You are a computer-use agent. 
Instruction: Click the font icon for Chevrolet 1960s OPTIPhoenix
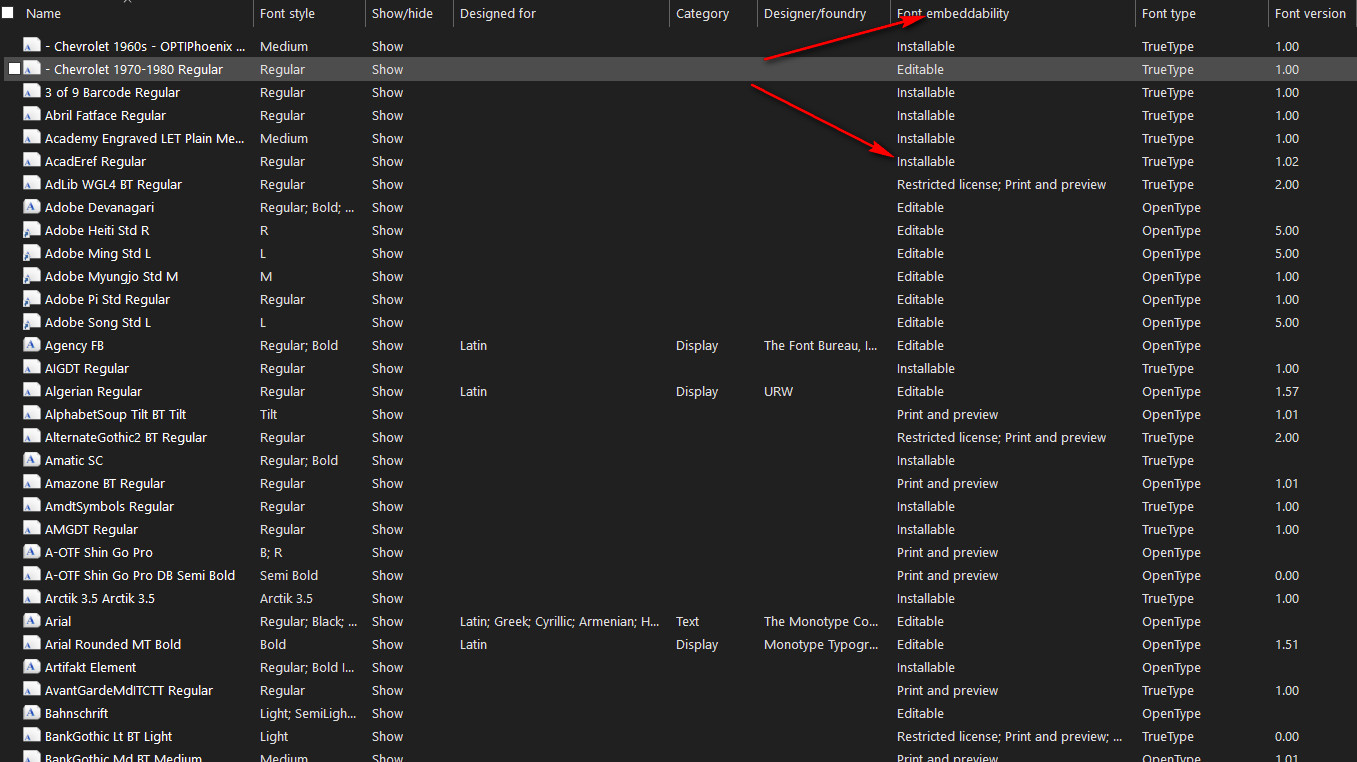[32, 46]
